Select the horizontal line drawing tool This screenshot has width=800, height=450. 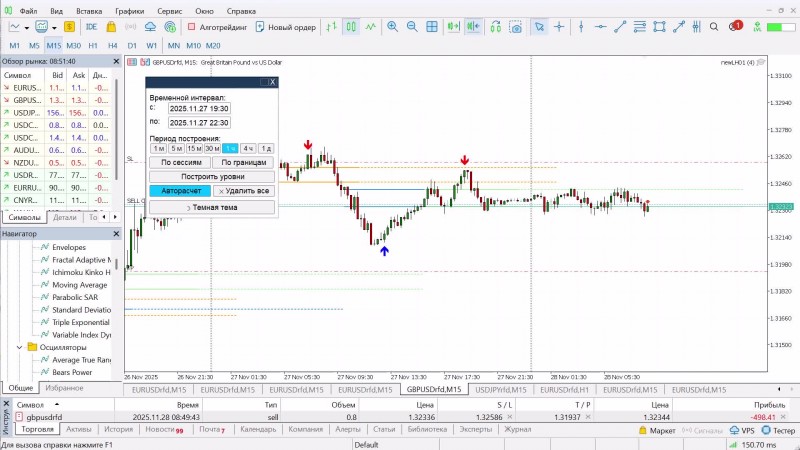(x=601, y=27)
